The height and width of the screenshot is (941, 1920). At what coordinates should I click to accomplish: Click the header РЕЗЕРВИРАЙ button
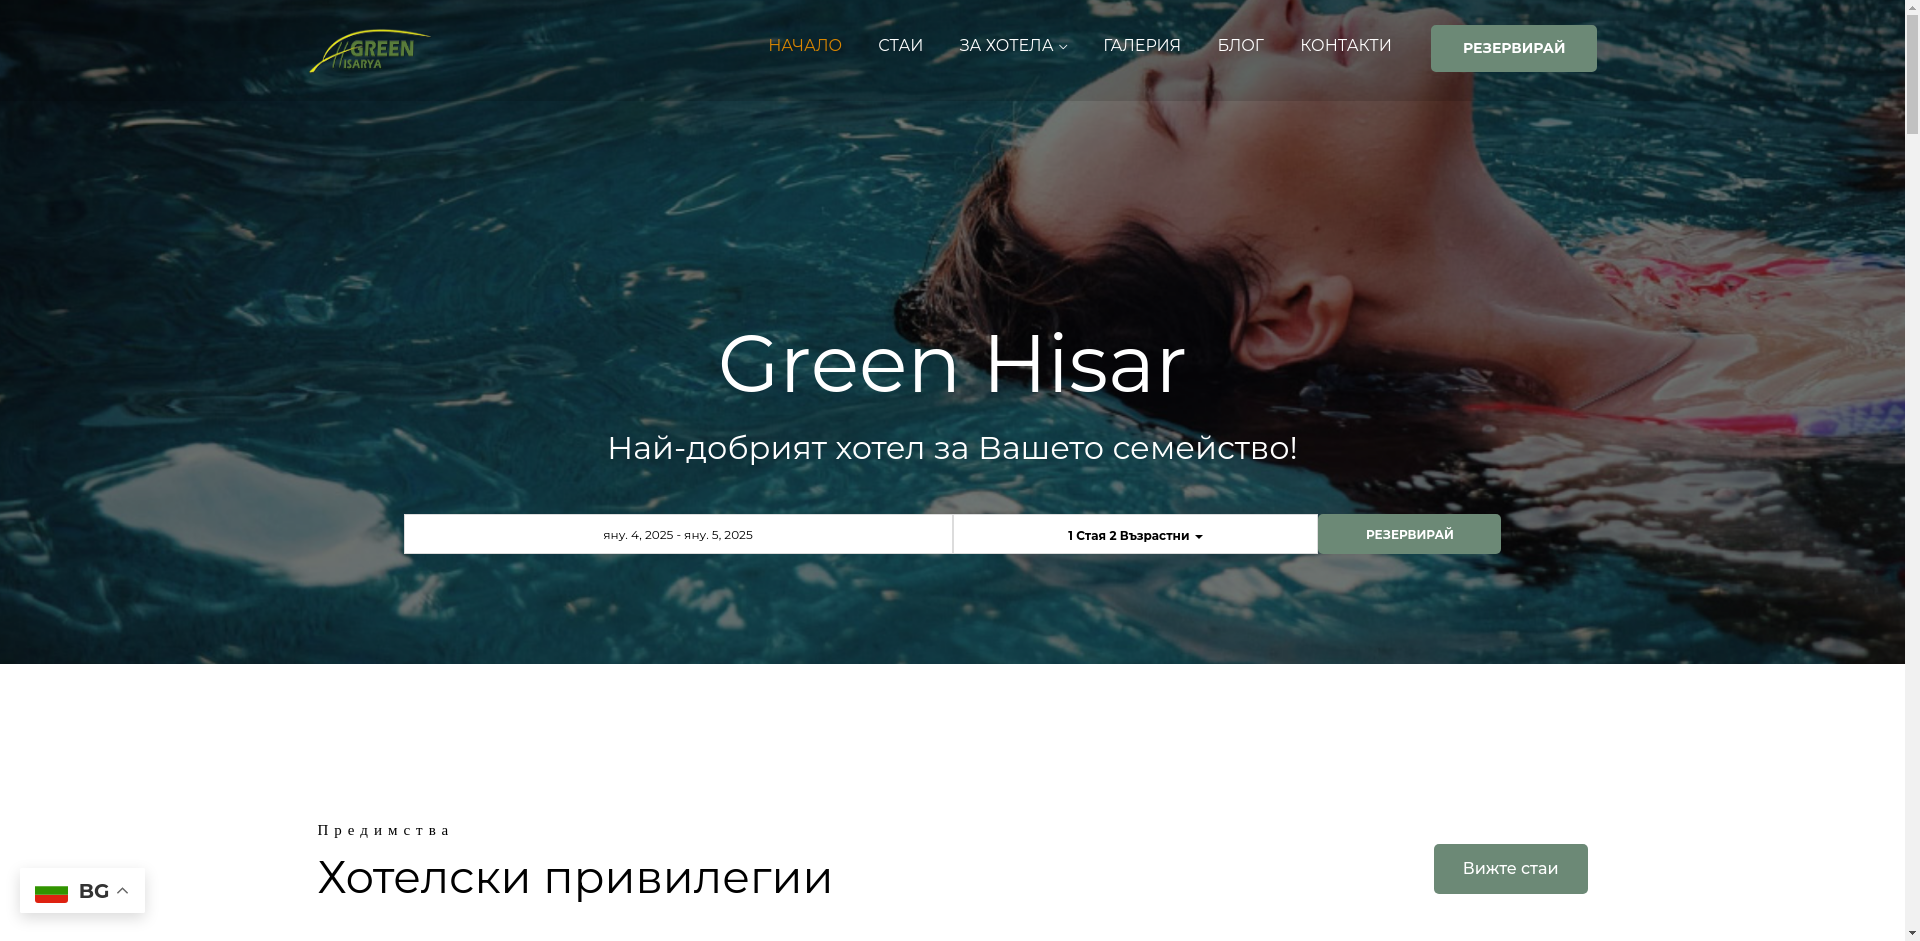pos(1513,48)
